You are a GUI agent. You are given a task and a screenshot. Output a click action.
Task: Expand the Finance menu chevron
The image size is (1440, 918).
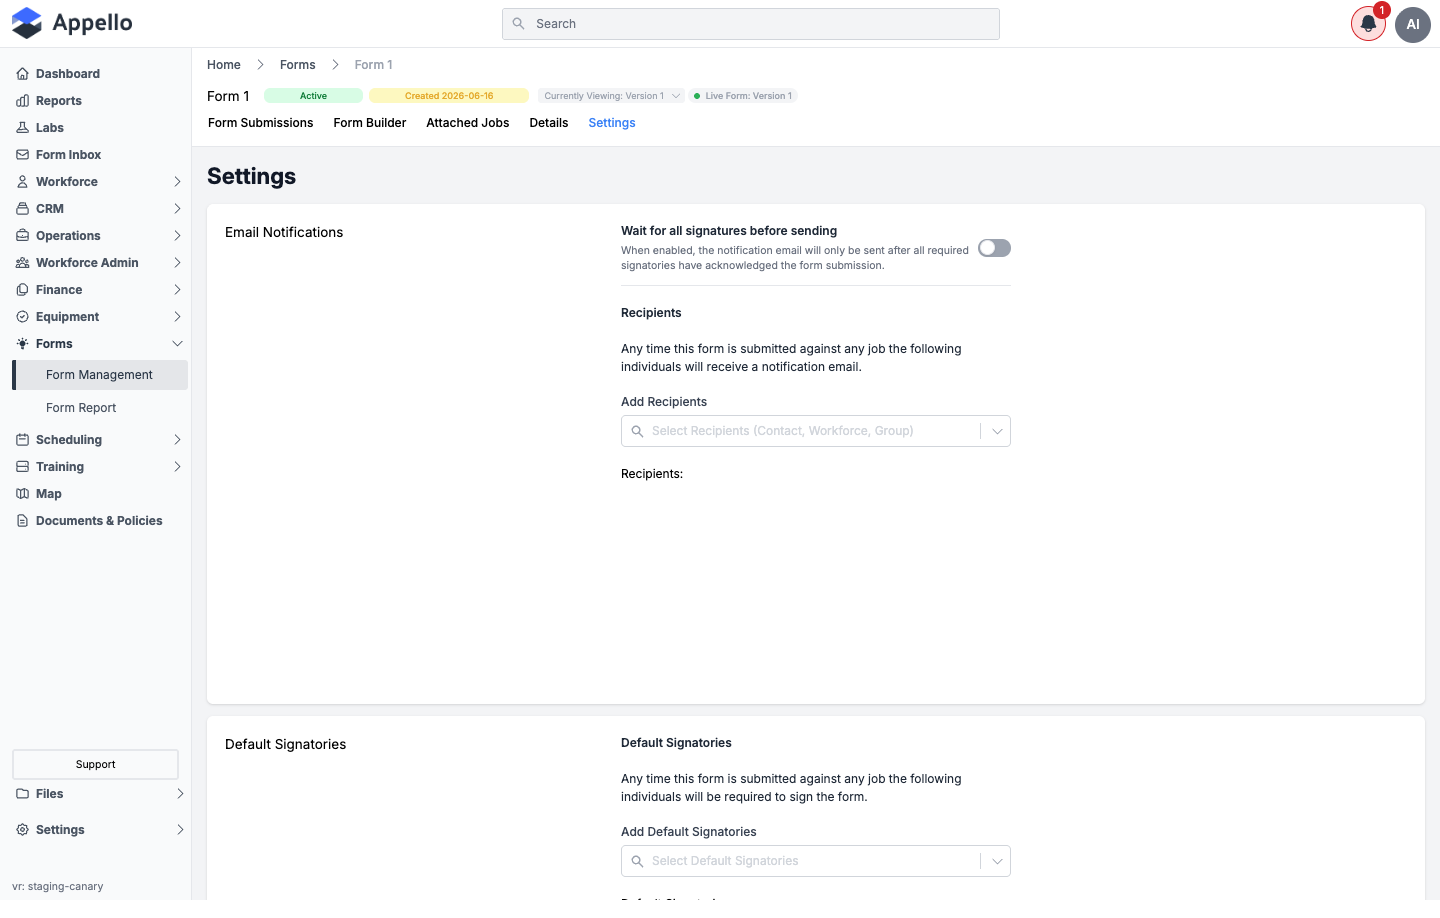click(x=177, y=290)
